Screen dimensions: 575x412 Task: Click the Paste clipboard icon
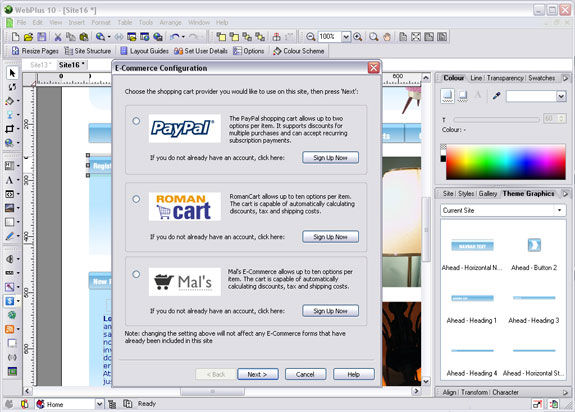point(84,37)
